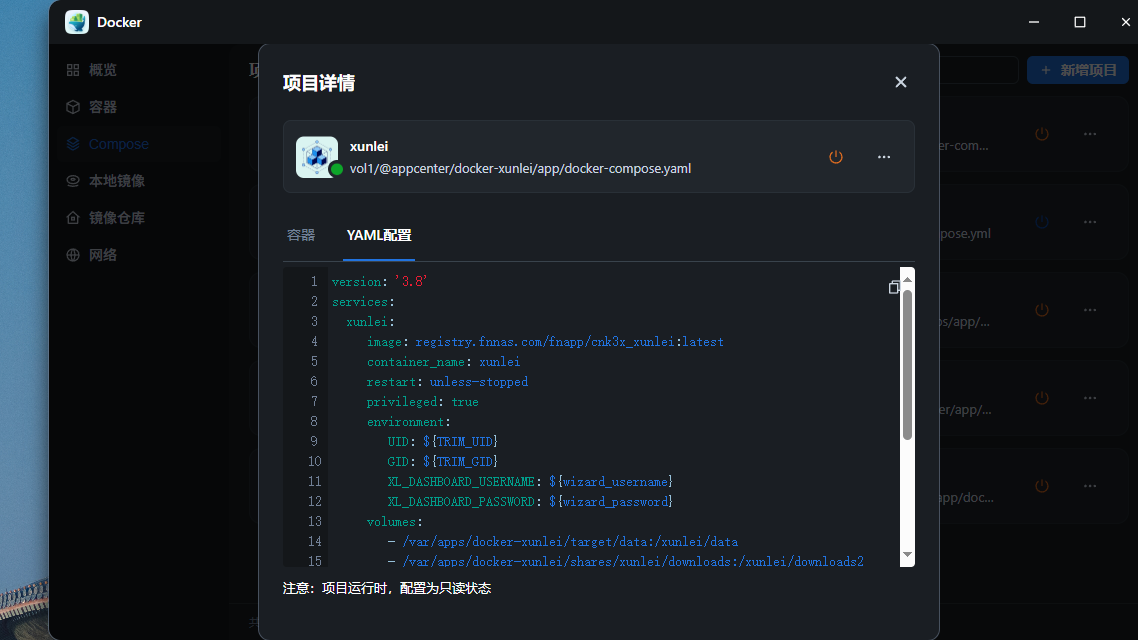Open xunlei project more options menu
The image size is (1138, 640).
coord(884,157)
